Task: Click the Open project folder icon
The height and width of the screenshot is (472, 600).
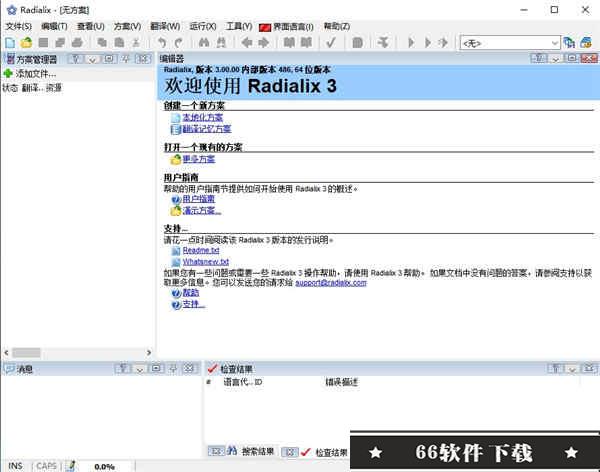Action: pos(26,42)
